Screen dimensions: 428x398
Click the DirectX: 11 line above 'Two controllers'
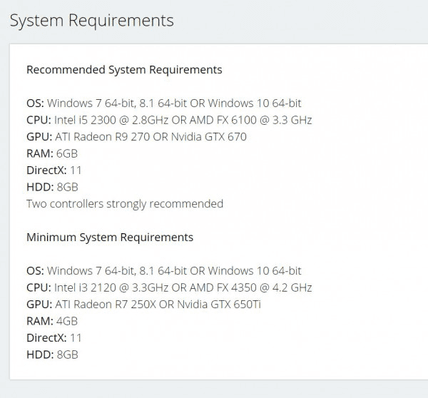coord(54,170)
